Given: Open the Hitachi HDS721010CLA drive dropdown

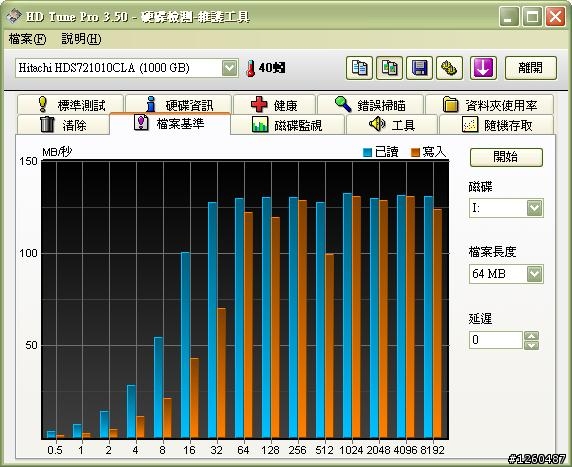Looking at the screenshot, I should click(x=229, y=68).
